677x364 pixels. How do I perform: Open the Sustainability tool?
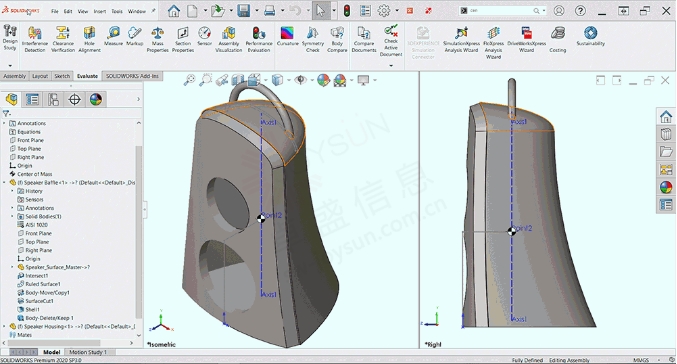pyautogui.click(x=590, y=36)
